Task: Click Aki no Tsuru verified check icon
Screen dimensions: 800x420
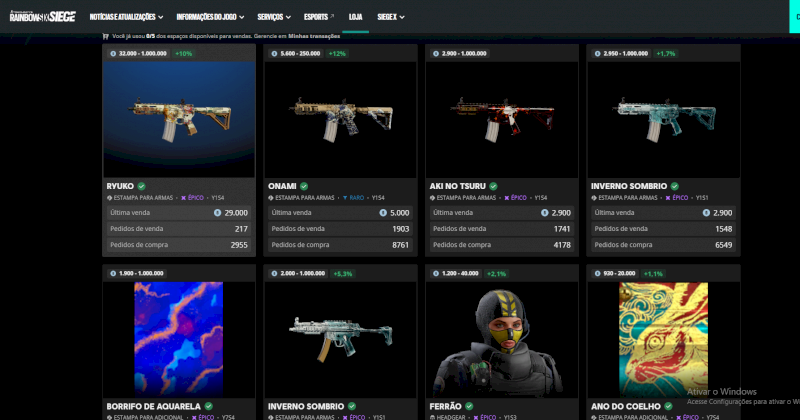Action: [493, 186]
